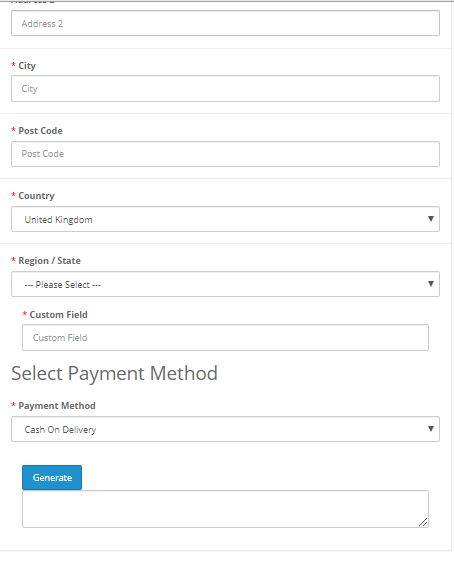Click the Region / State label
This screenshot has height=572, width=454.
[50, 261]
